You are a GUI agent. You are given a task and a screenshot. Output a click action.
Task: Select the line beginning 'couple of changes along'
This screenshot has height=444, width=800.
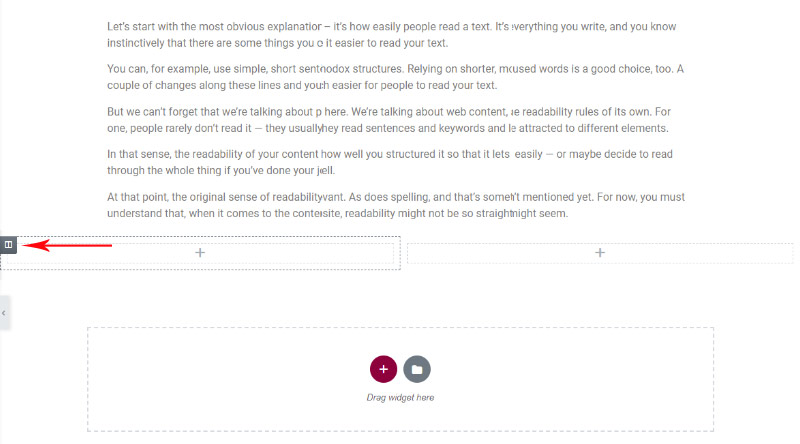[x=302, y=85]
